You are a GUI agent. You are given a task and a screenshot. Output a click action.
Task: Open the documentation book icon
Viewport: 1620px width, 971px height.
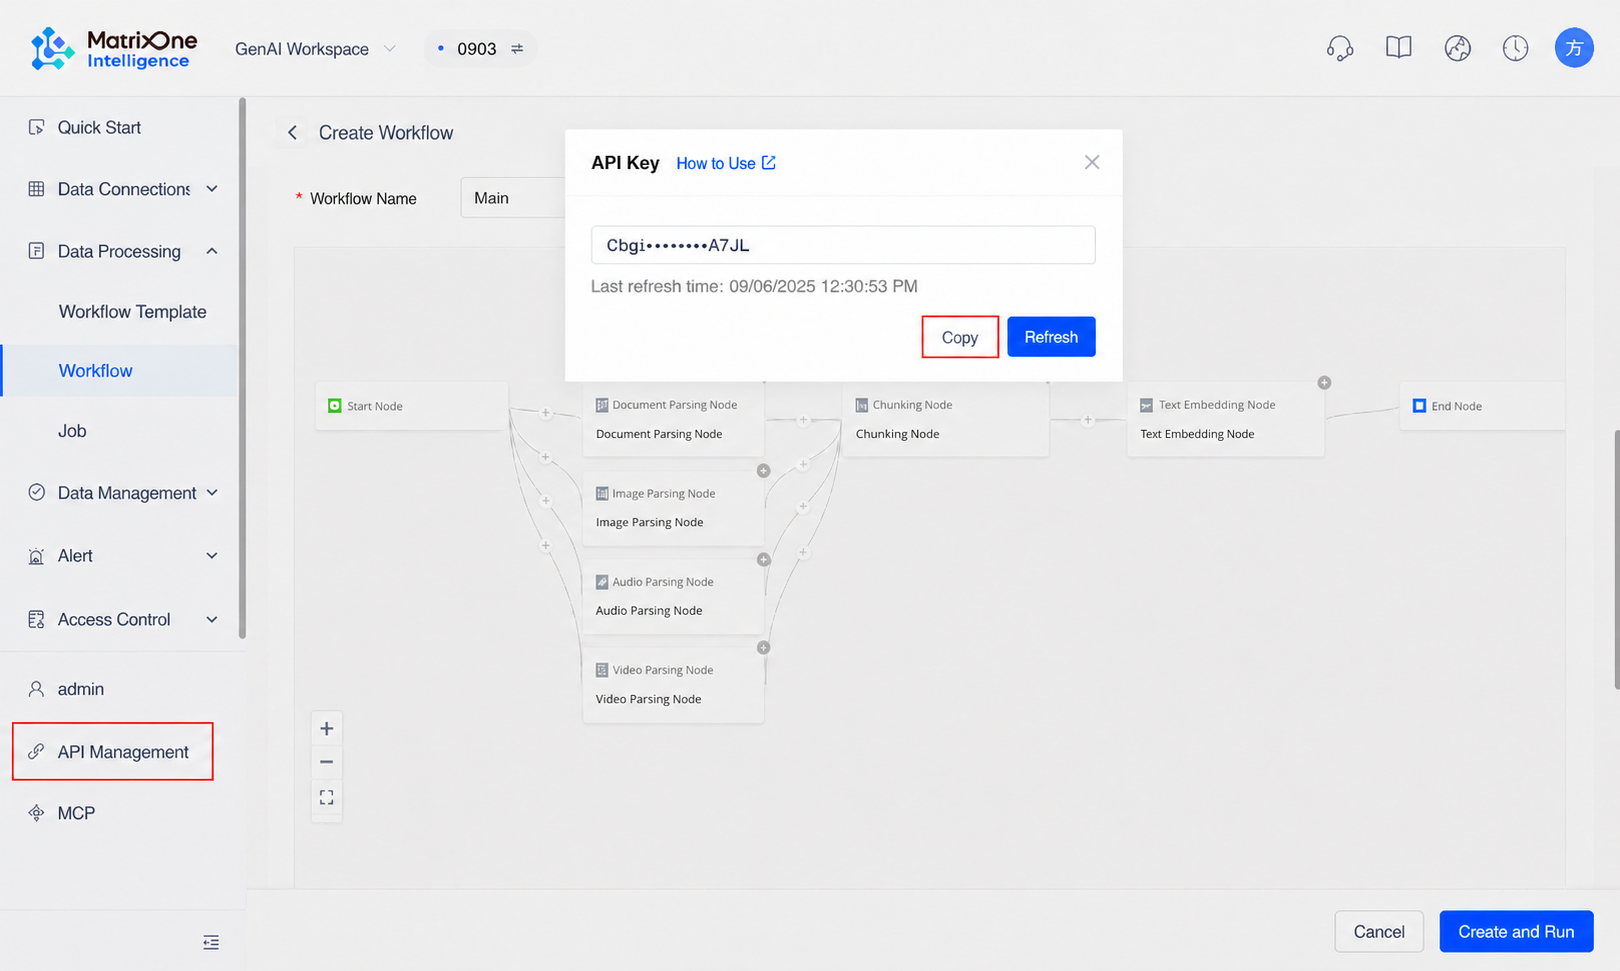pos(1398,48)
